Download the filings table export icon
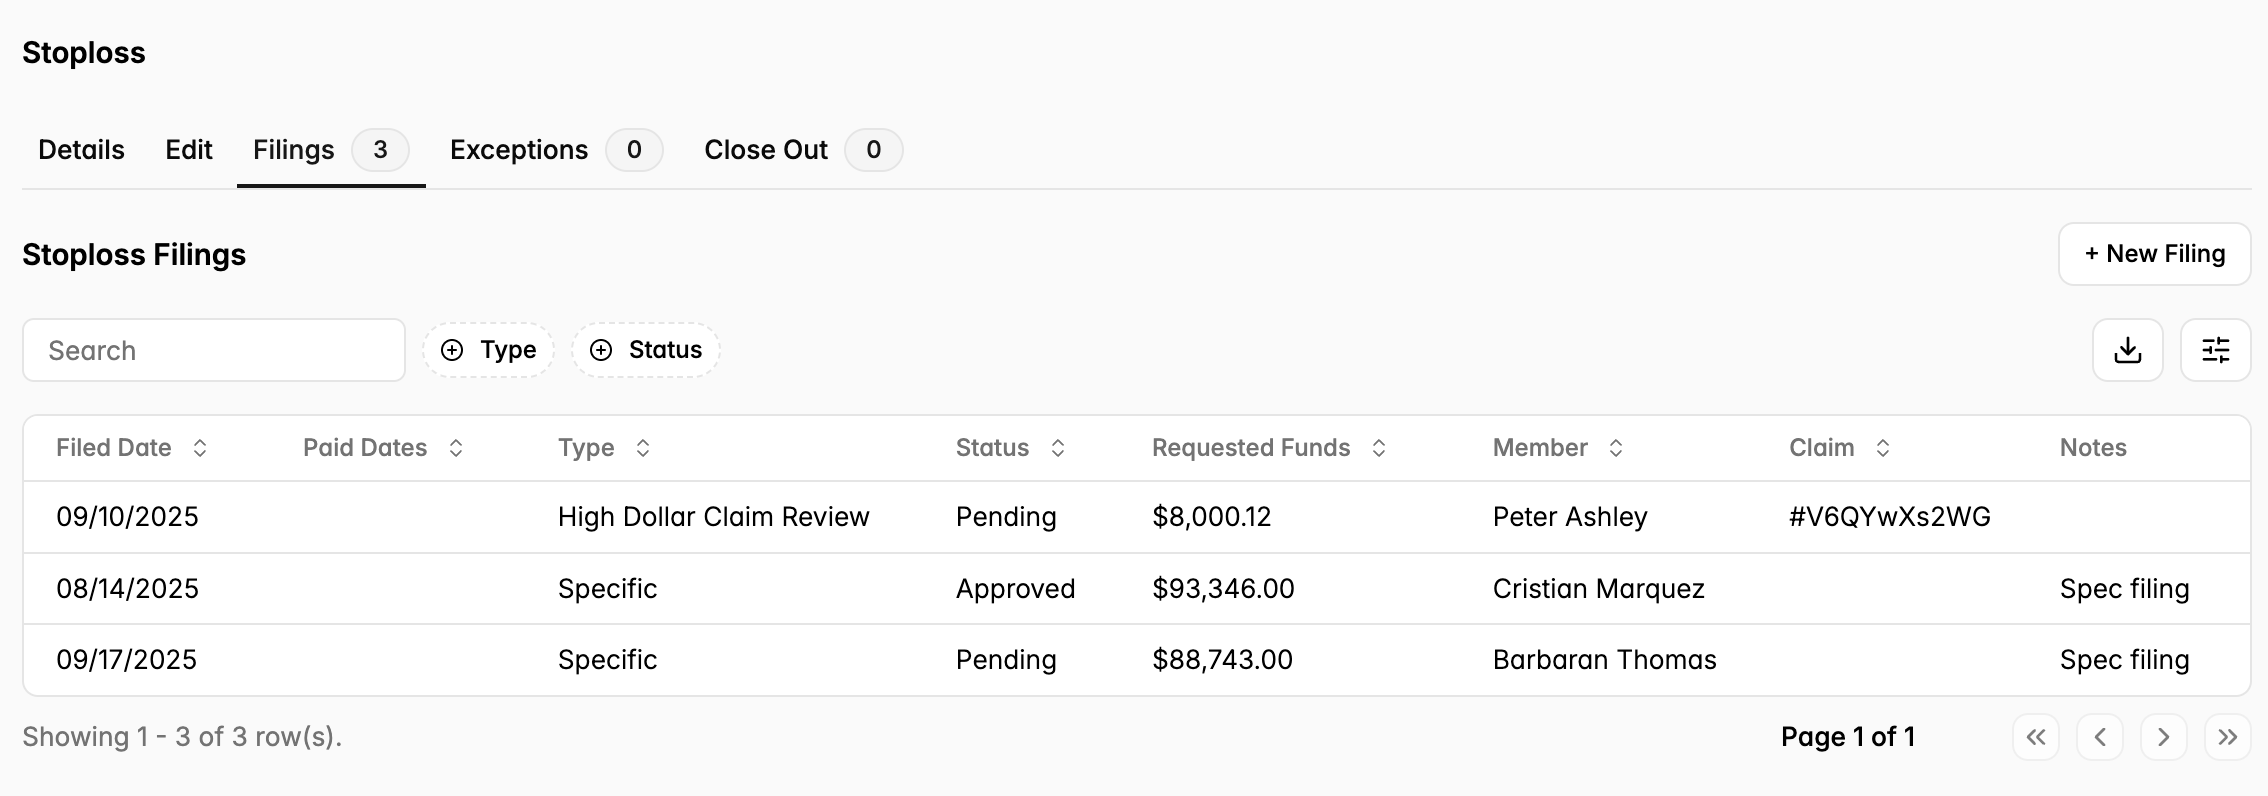The height and width of the screenshot is (796, 2268). [x=2128, y=350]
